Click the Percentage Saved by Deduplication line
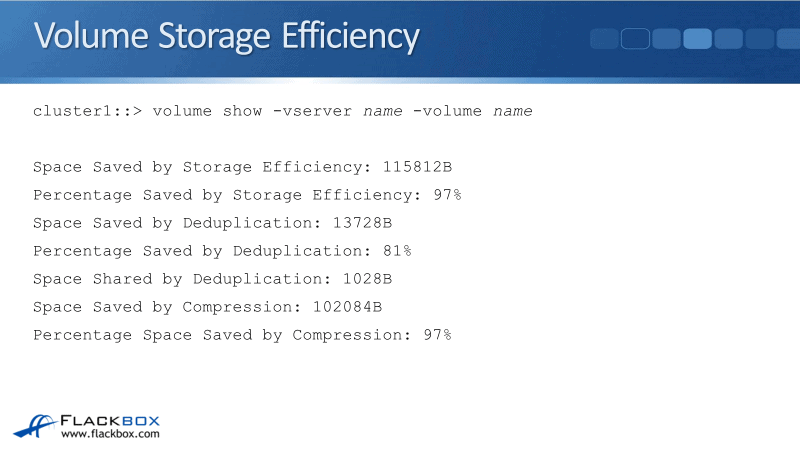The width and height of the screenshot is (800, 450). click(x=222, y=251)
